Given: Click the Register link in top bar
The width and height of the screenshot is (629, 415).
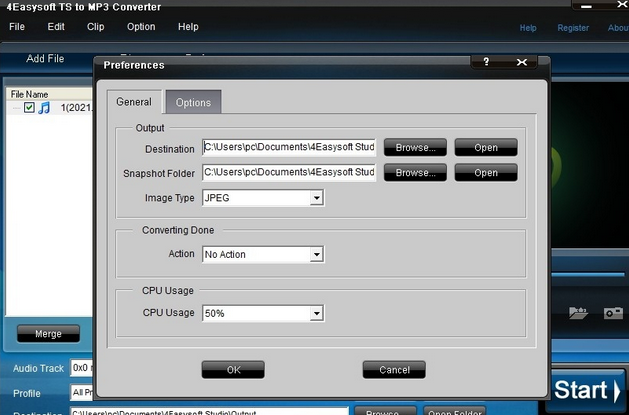Looking at the screenshot, I should click(573, 28).
